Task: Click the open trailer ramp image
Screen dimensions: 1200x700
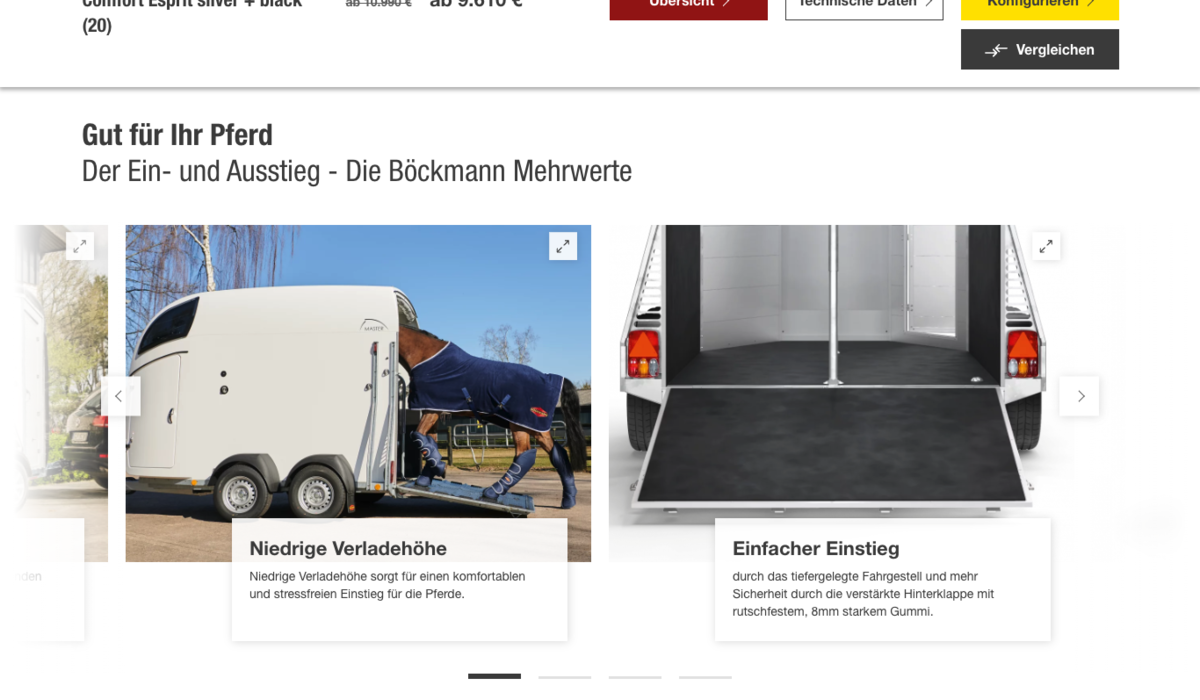Action: 840,380
